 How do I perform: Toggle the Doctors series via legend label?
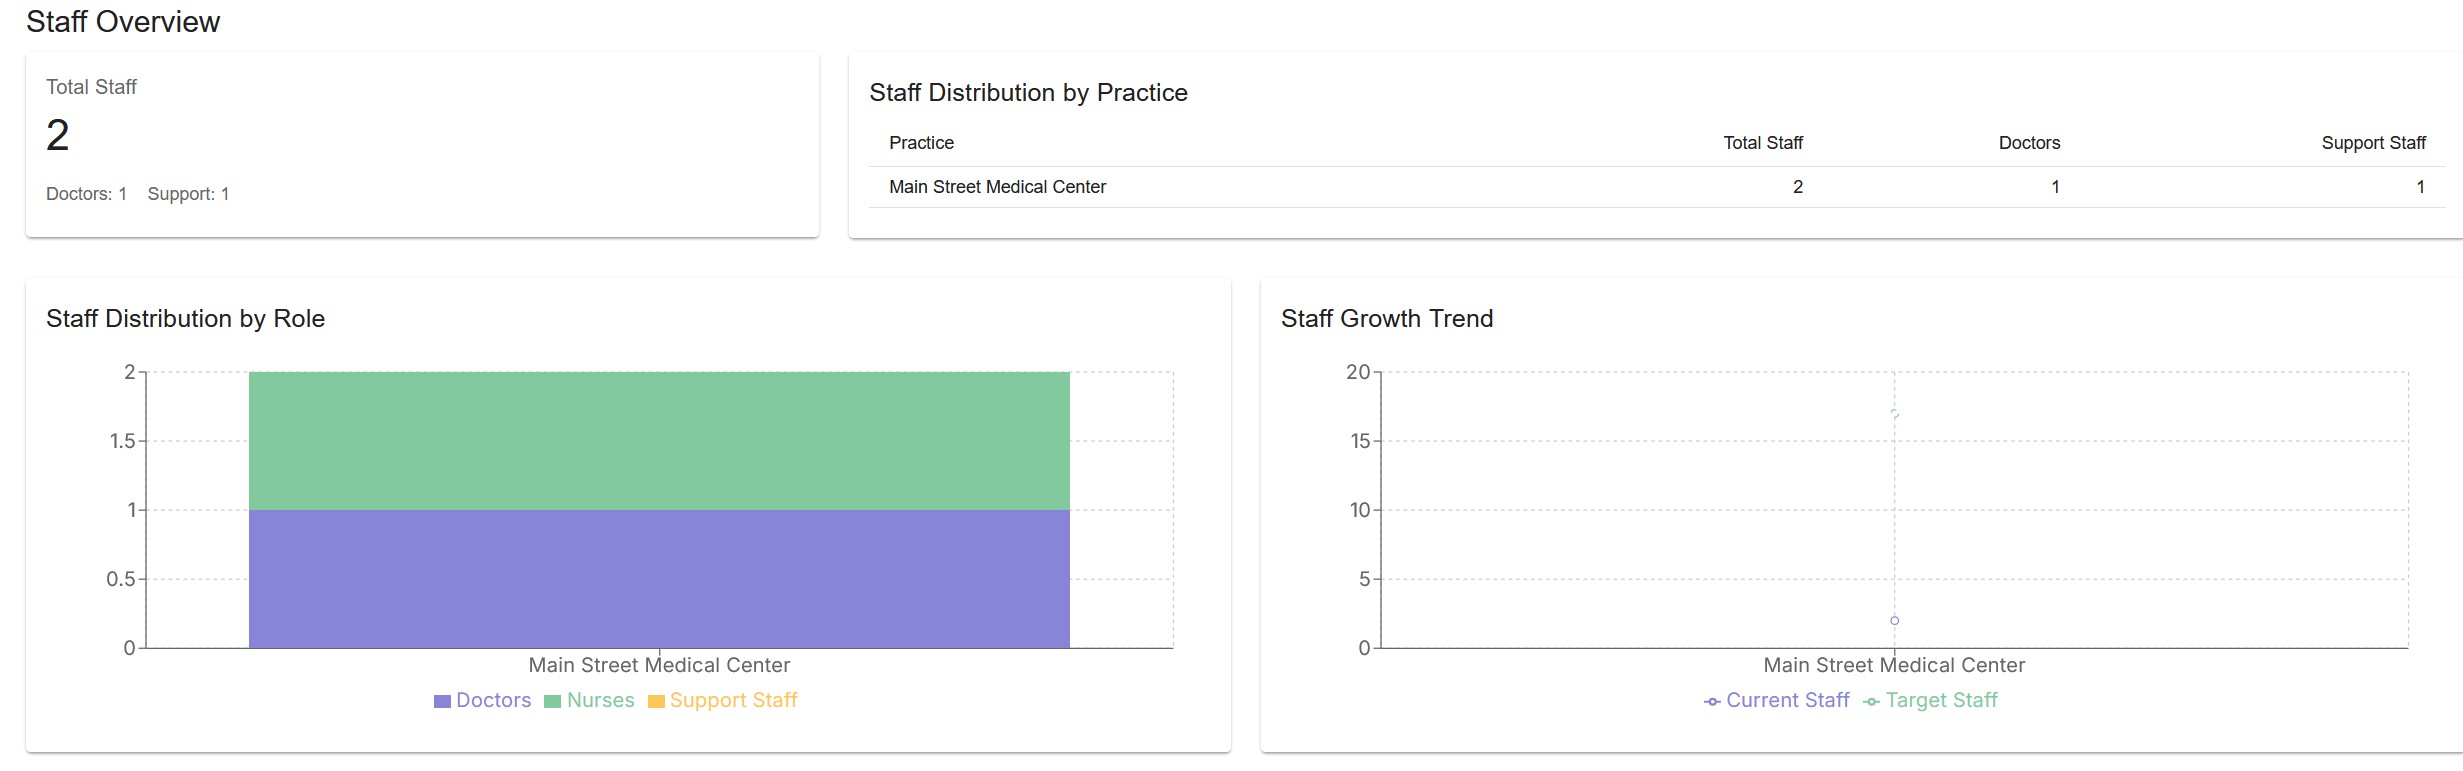[x=493, y=700]
